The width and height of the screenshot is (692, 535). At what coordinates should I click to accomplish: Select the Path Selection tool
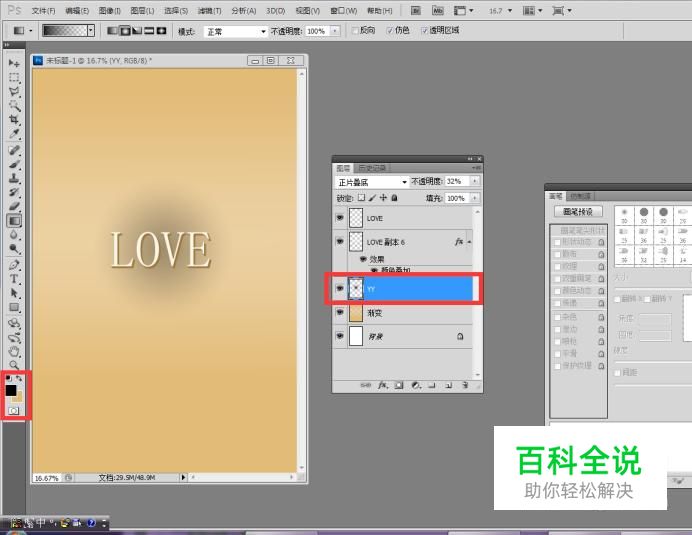[14, 293]
